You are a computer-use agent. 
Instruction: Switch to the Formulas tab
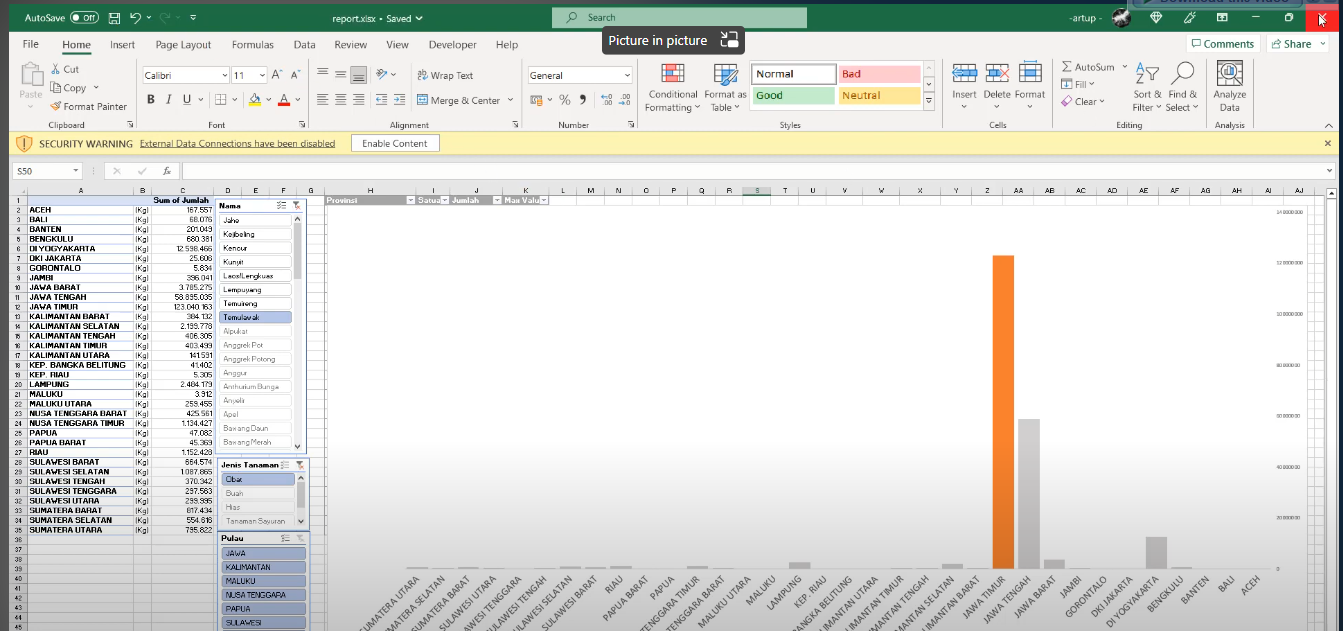(253, 45)
